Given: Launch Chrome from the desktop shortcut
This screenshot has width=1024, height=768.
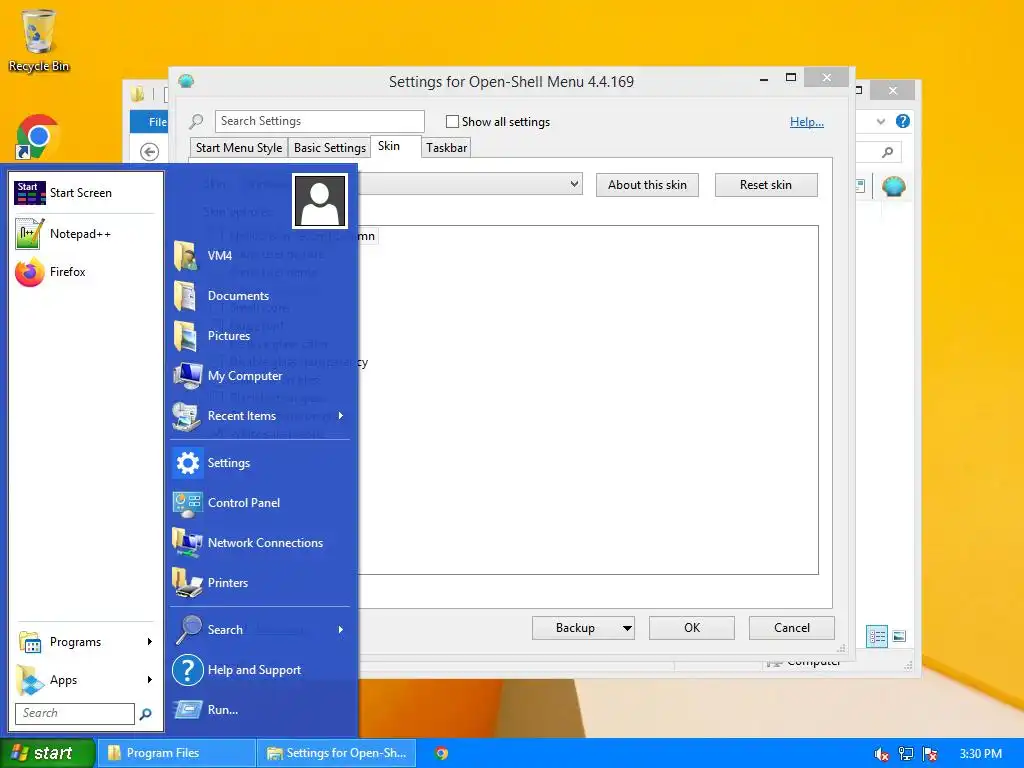Looking at the screenshot, I should coord(38,136).
